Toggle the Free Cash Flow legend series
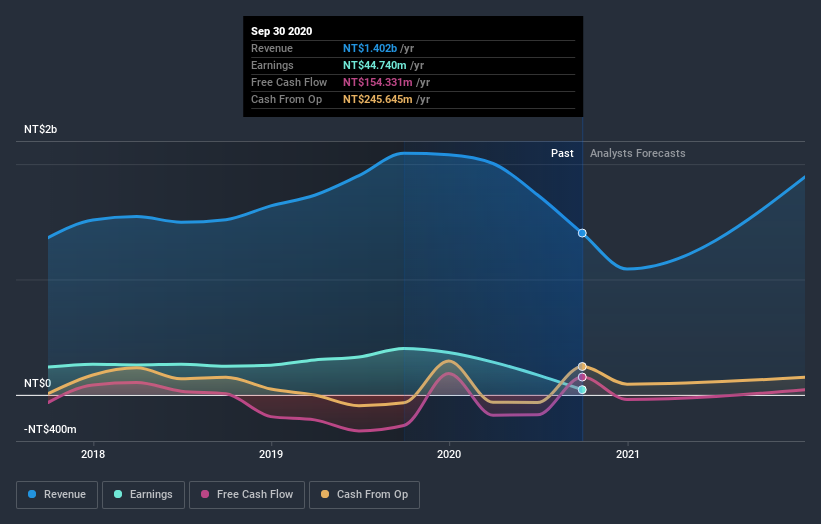 (247, 495)
